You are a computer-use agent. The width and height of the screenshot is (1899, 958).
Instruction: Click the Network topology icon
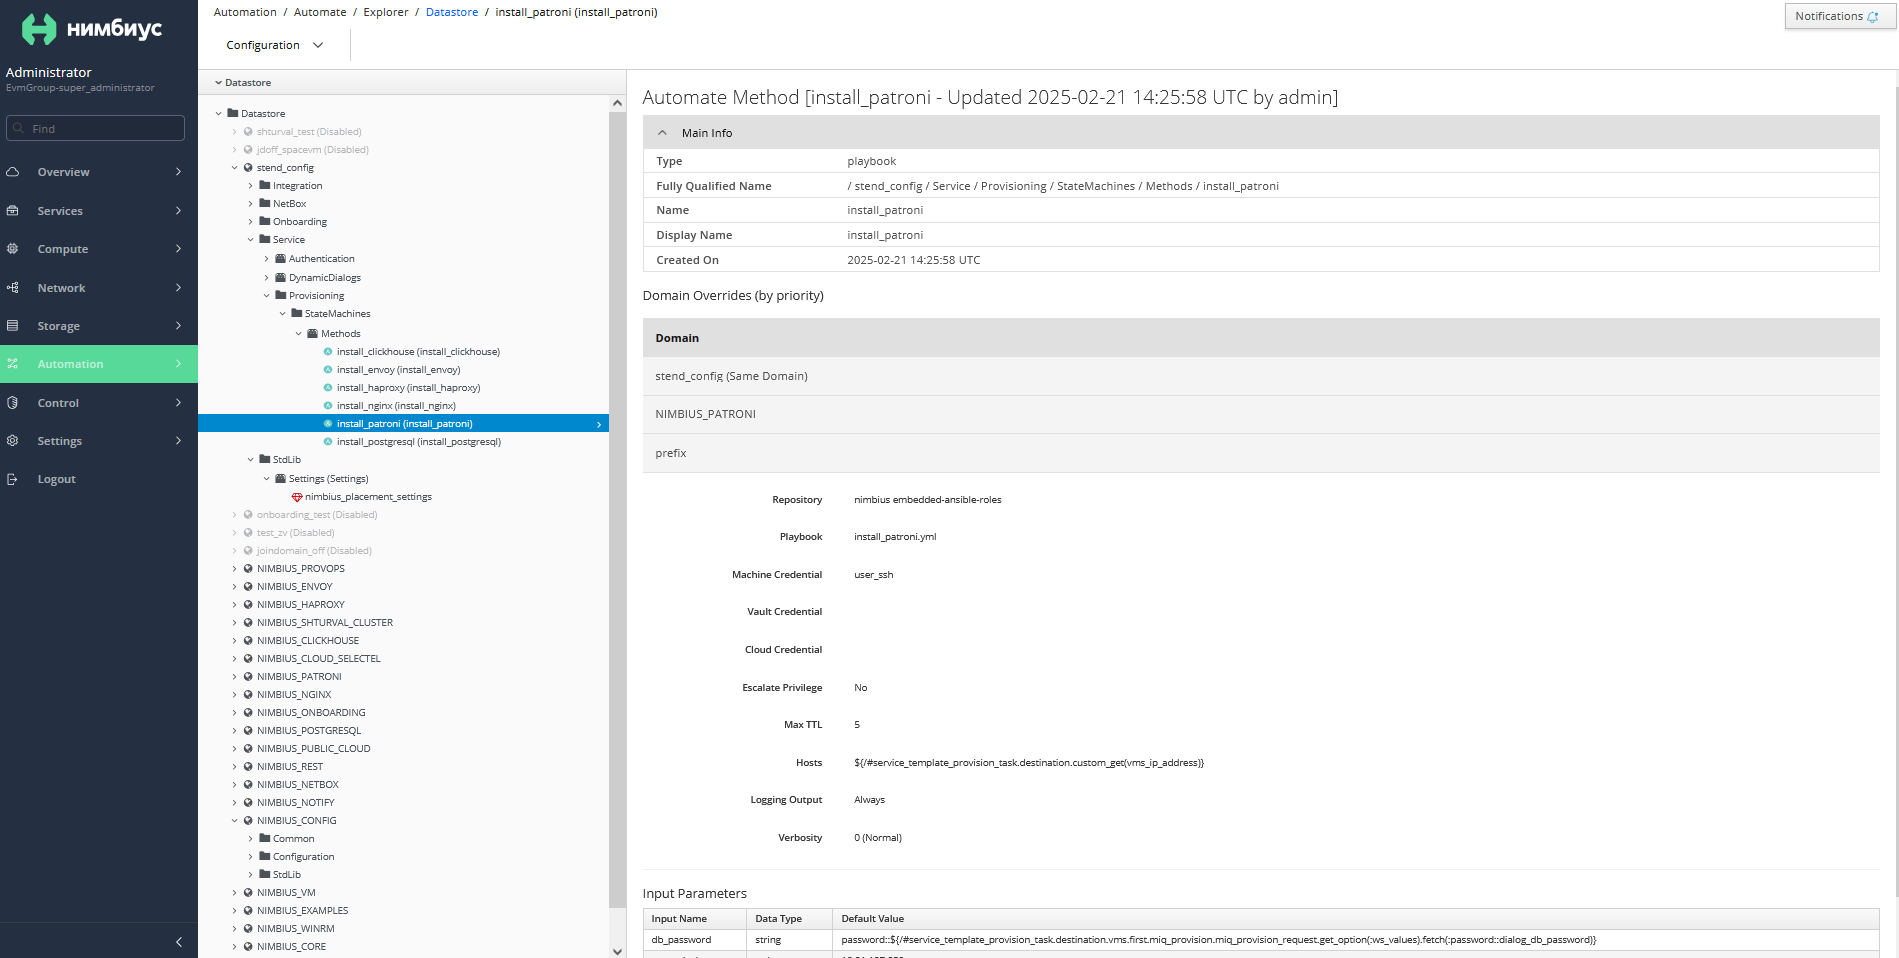click(13, 288)
